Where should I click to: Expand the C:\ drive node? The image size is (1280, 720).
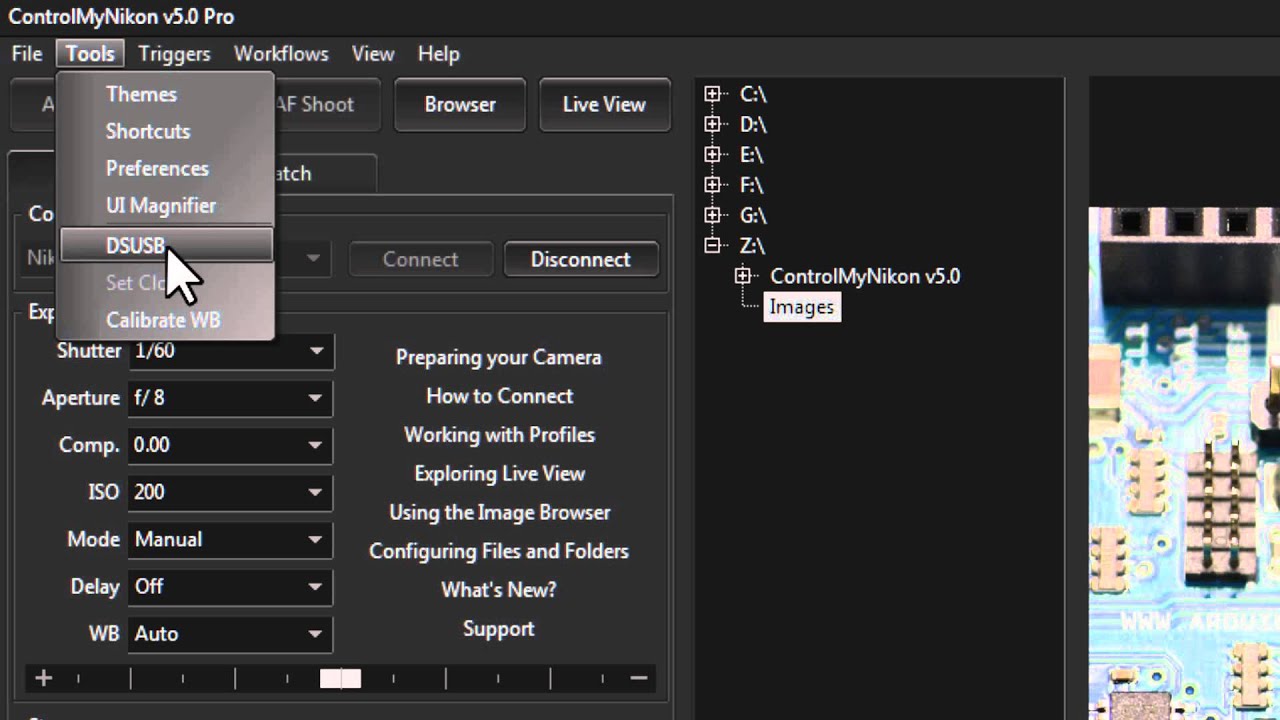tap(712, 94)
